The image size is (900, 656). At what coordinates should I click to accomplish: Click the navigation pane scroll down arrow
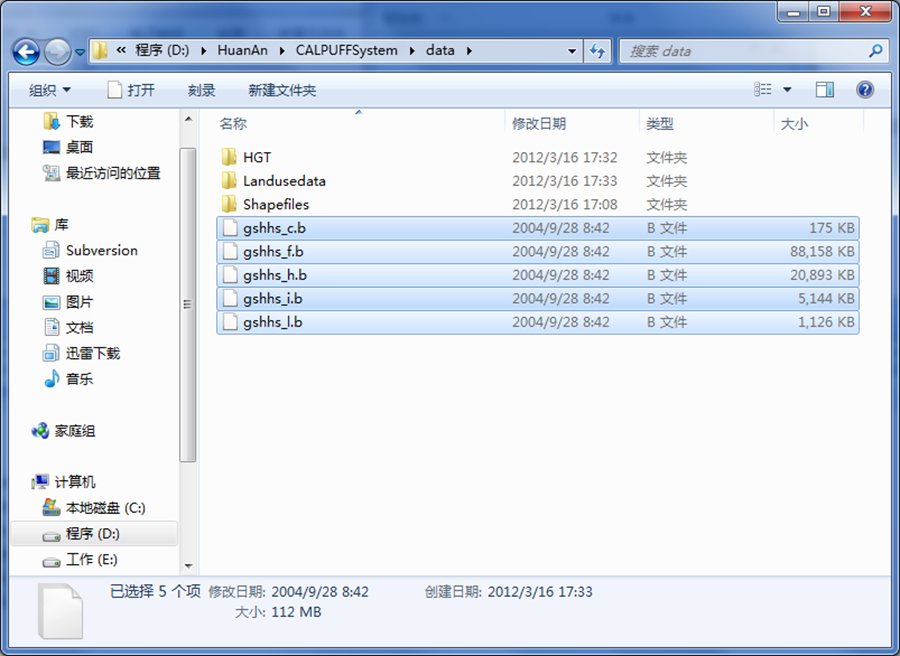coord(188,565)
